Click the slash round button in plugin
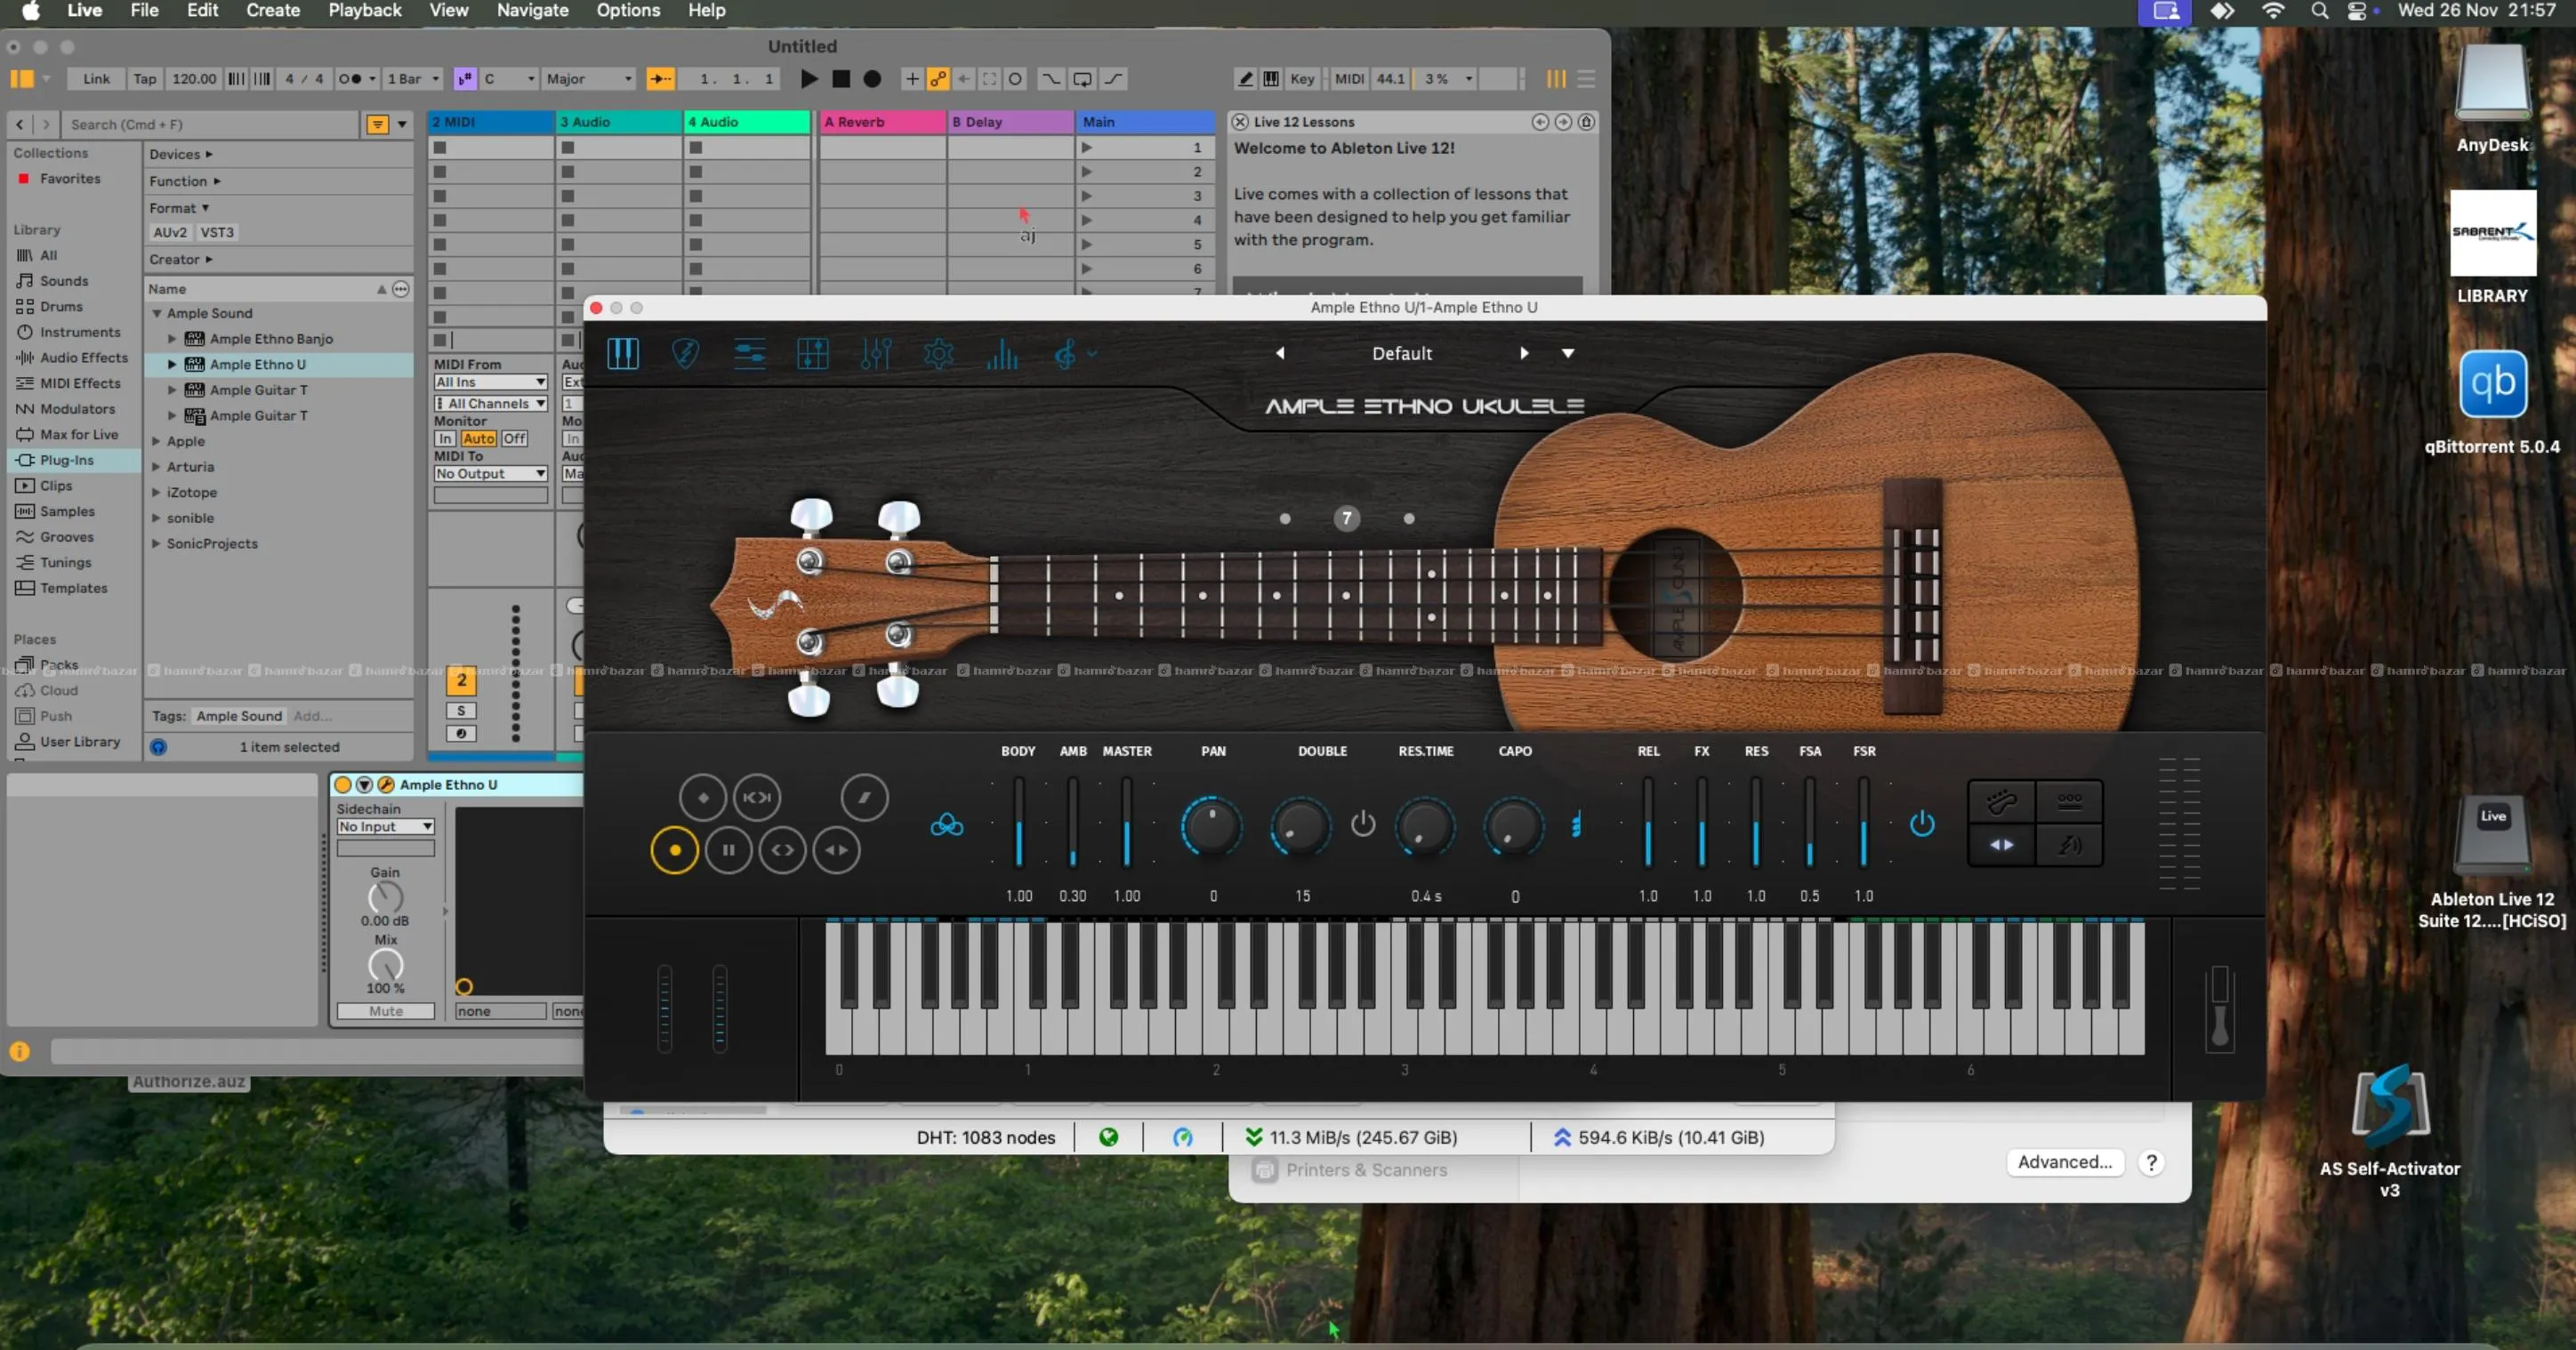 tap(864, 797)
